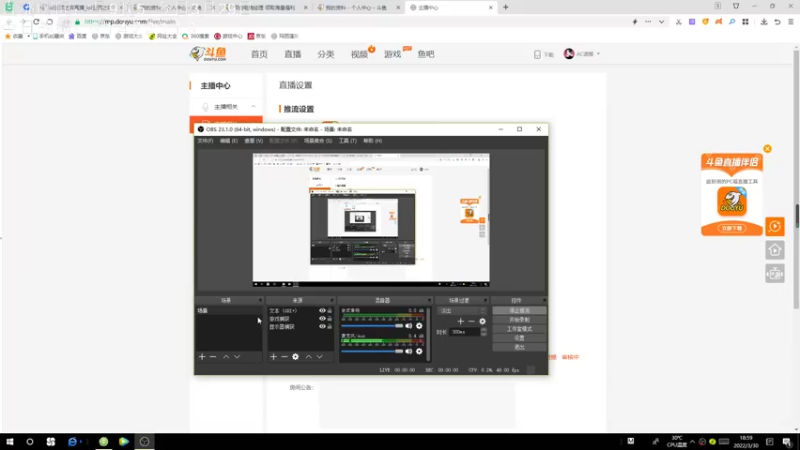Toggle visibility eye of the display capture source
The height and width of the screenshot is (450, 800).
[322, 327]
